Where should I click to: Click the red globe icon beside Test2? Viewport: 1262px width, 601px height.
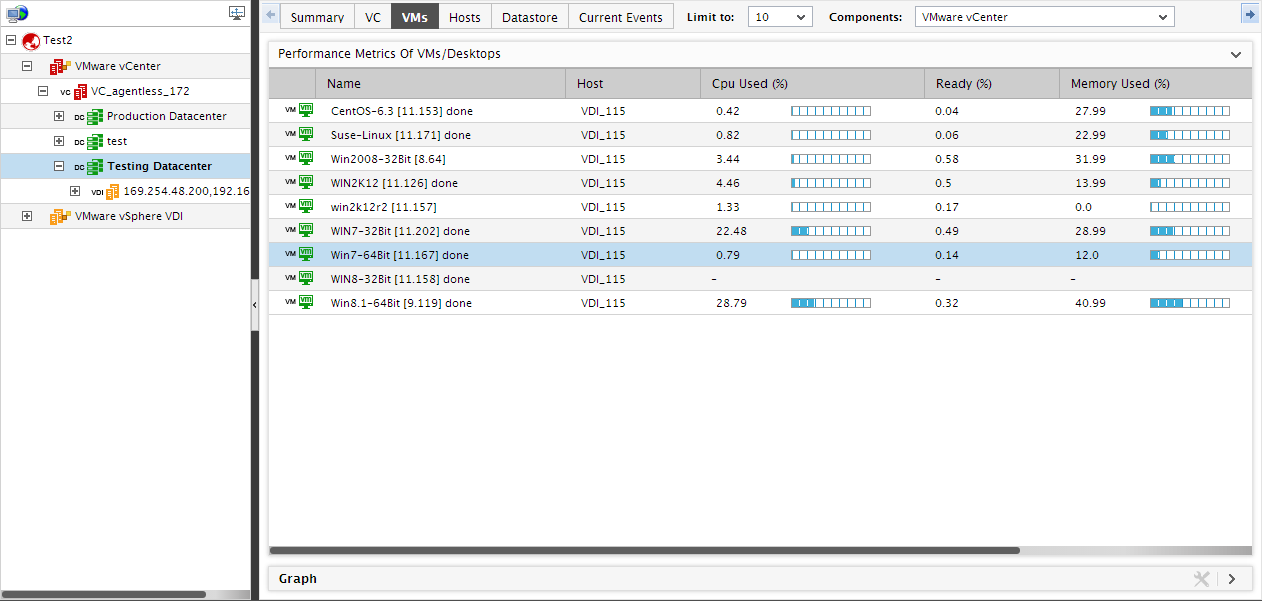pyautogui.click(x=31, y=41)
